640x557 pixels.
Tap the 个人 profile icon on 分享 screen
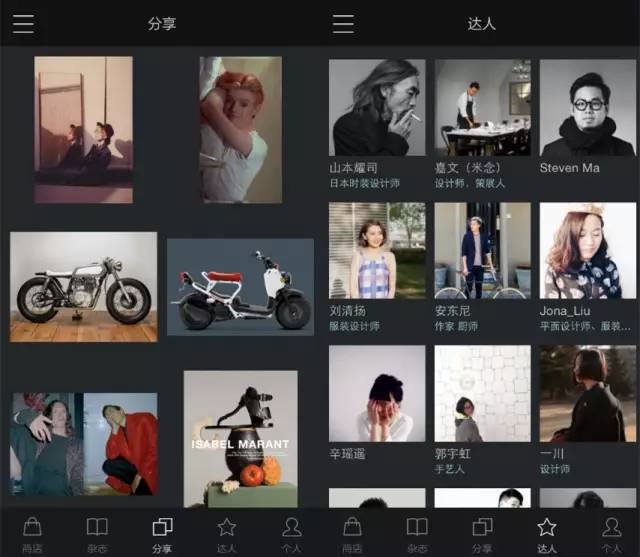(x=291, y=532)
